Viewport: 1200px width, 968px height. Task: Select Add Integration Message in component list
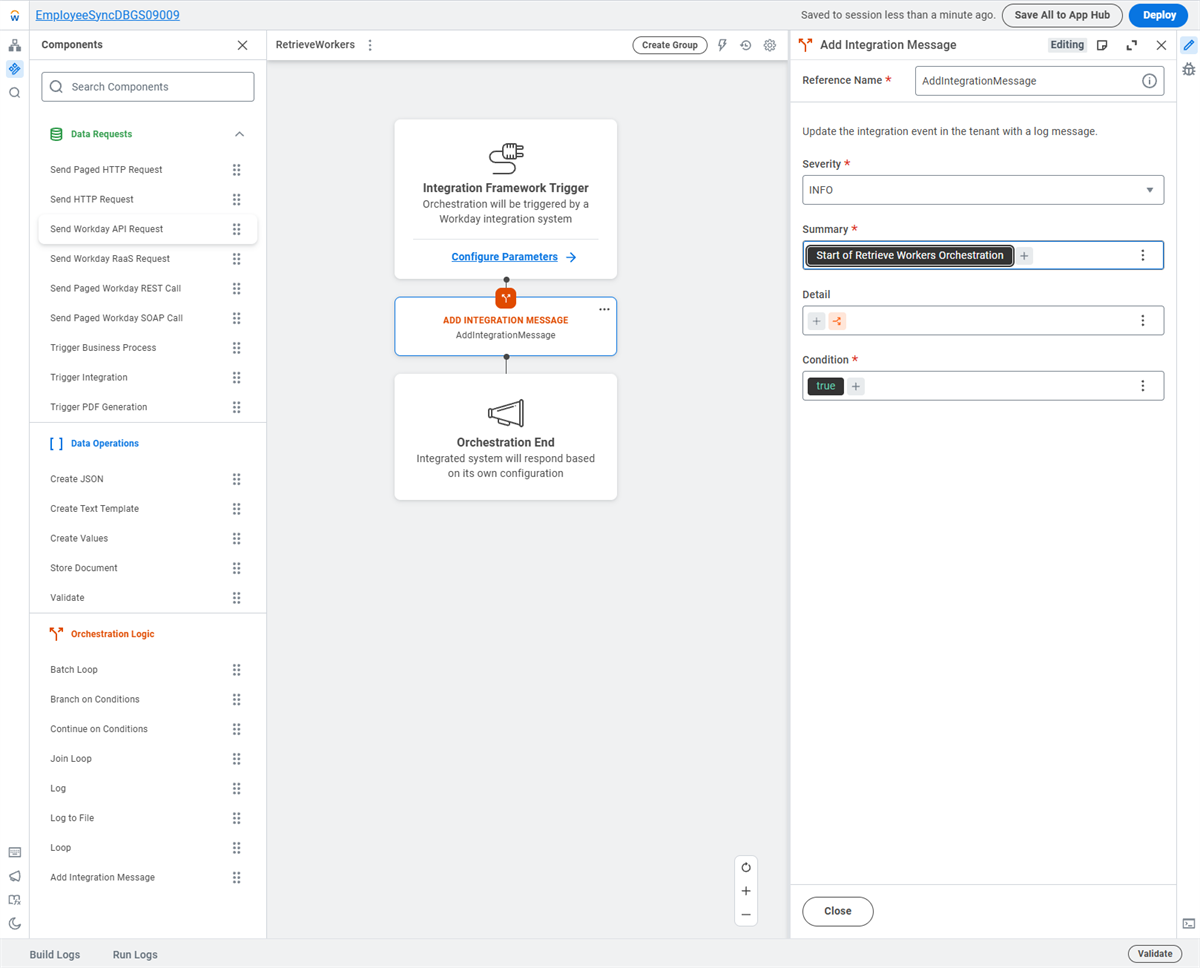(147, 877)
